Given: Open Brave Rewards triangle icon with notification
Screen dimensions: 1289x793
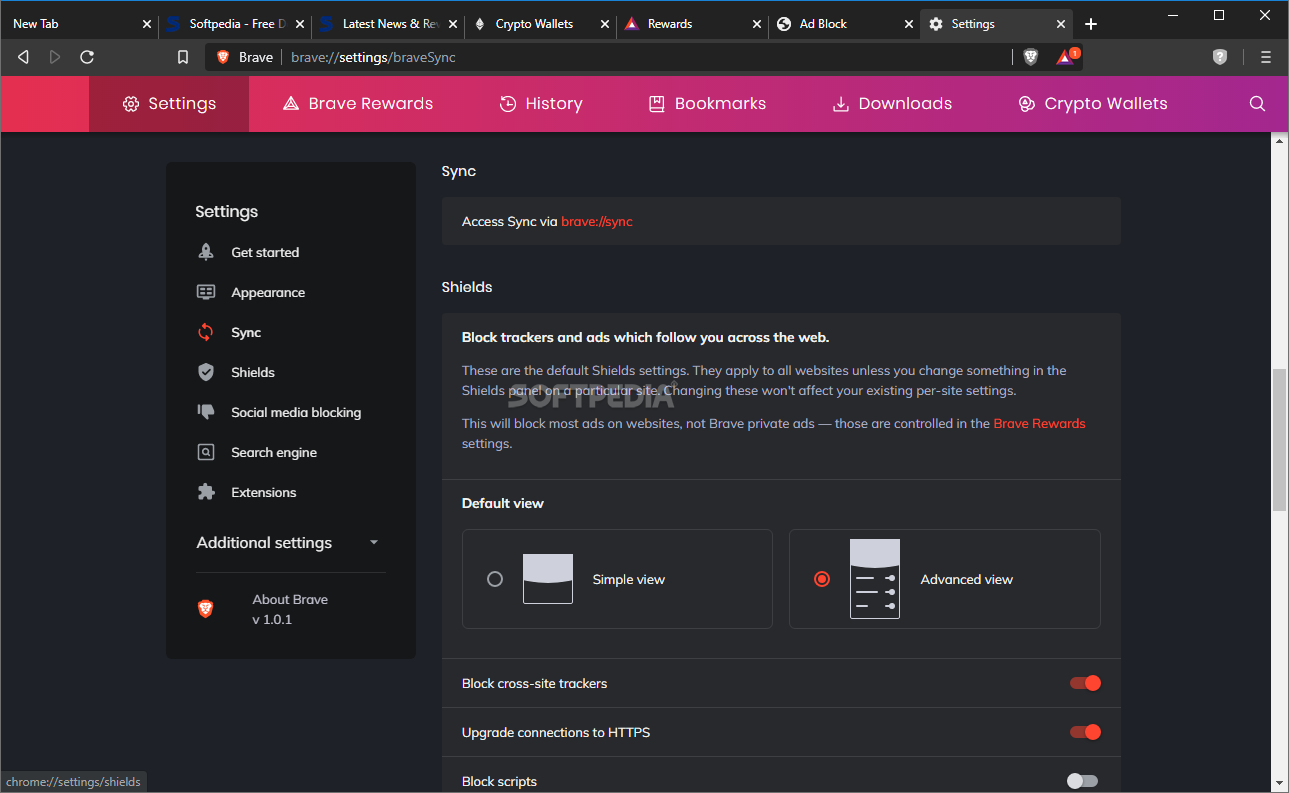Looking at the screenshot, I should [1067, 56].
